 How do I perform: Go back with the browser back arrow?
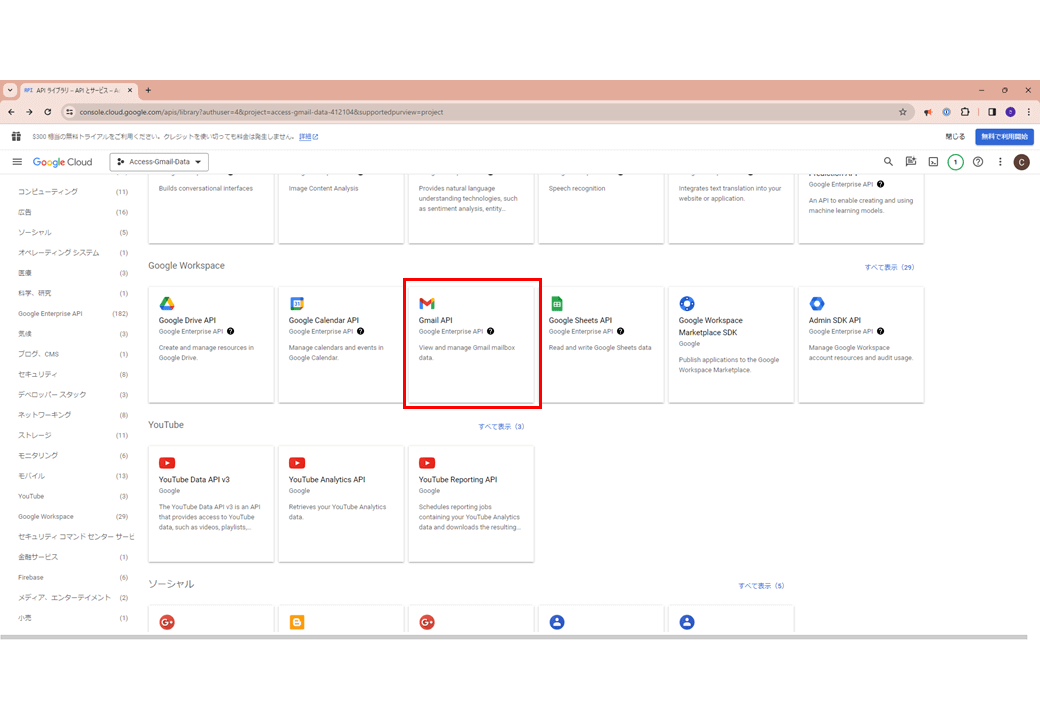(11, 112)
